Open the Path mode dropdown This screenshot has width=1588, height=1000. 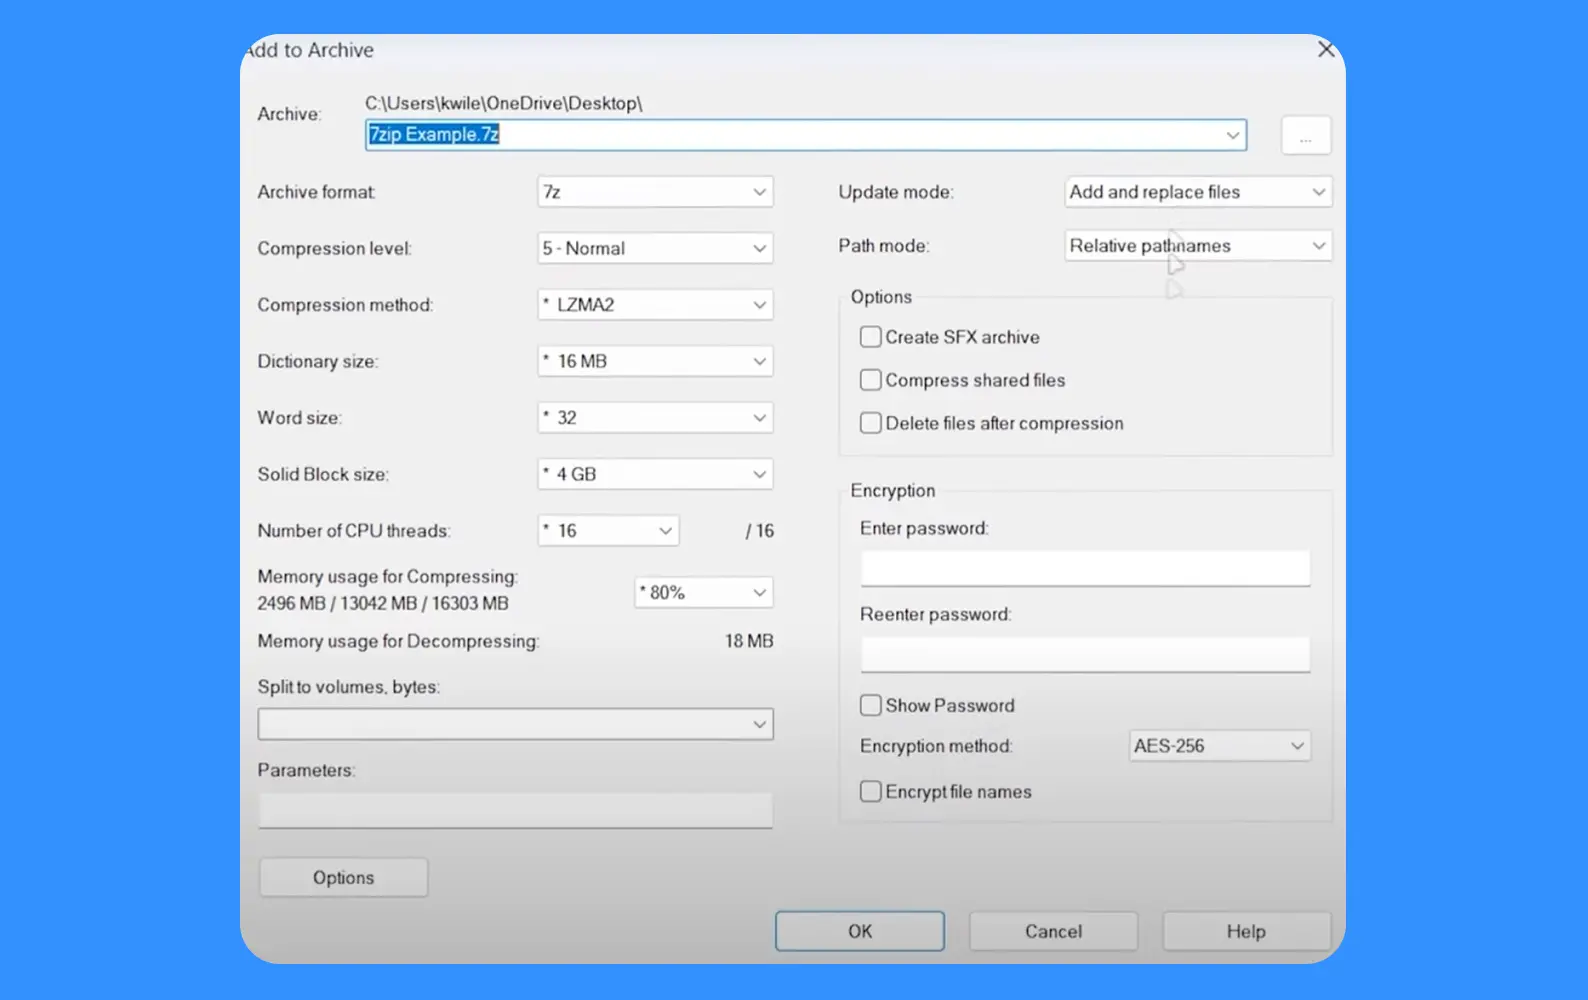[x=1198, y=246]
